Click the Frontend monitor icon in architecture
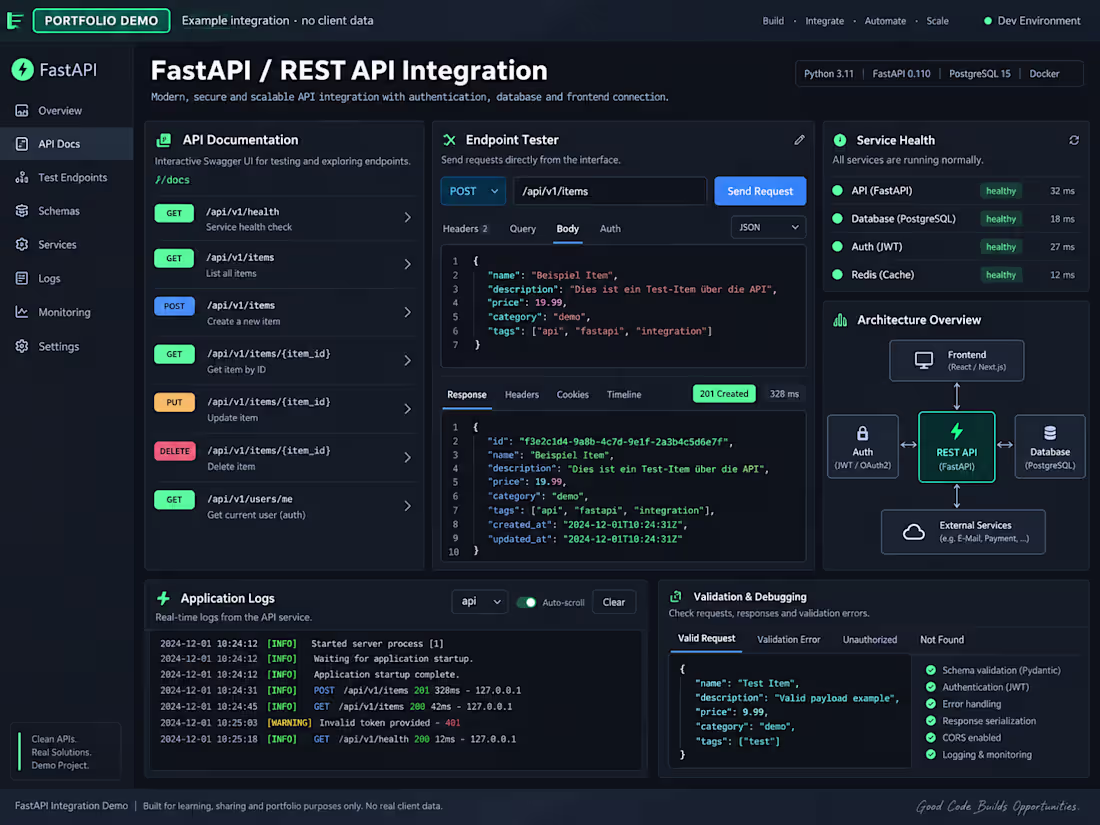The image size is (1100, 825). (924, 361)
